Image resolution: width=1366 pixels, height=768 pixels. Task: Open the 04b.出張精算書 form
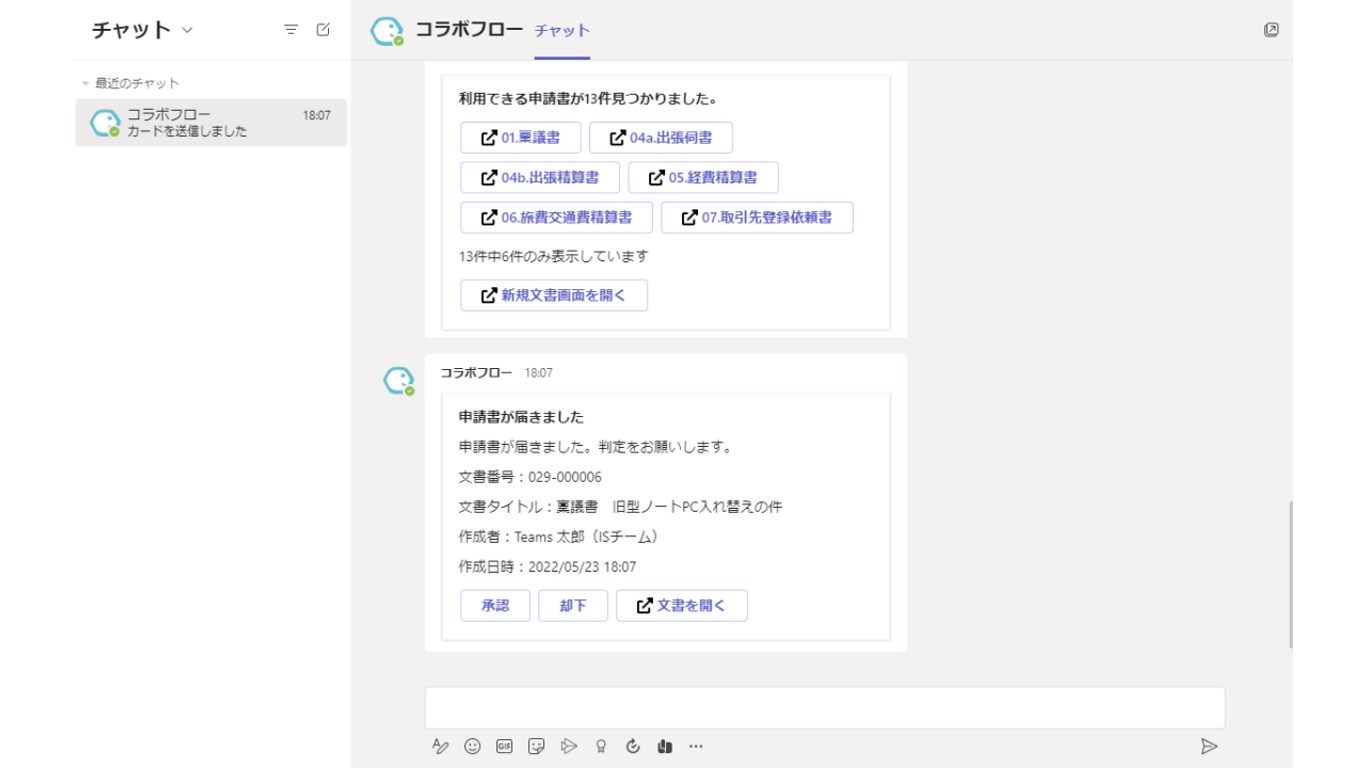tap(540, 178)
